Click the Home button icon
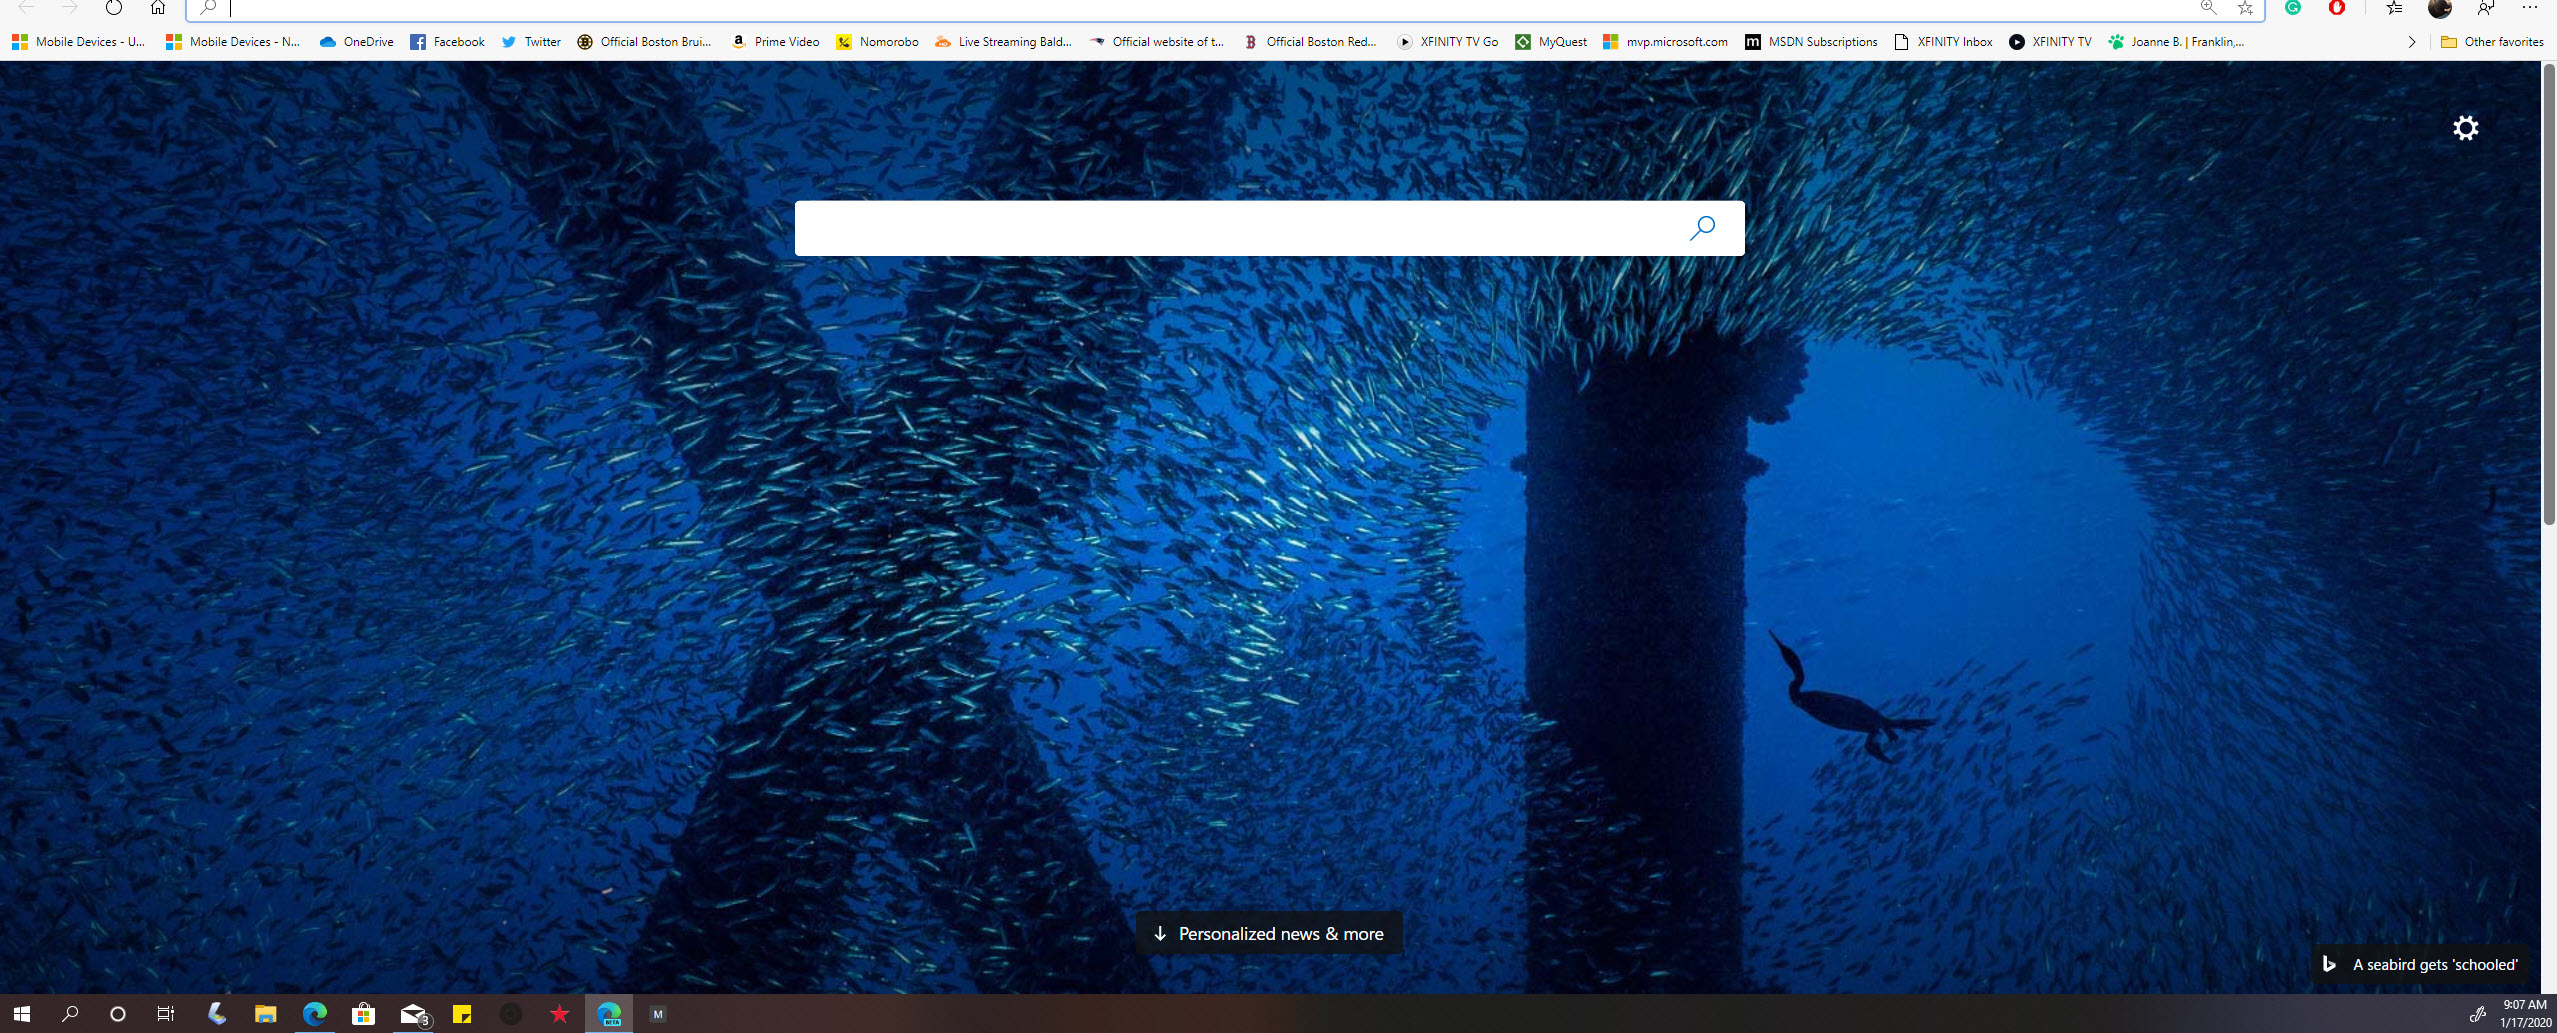2557x1033 pixels. click(x=156, y=8)
